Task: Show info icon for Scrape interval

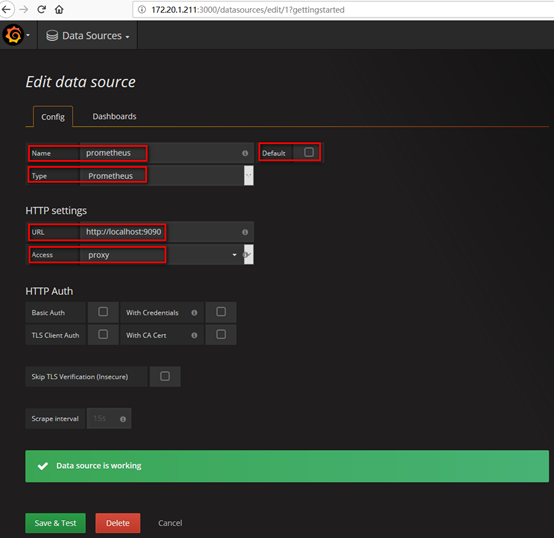Action: tap(123, 419)
